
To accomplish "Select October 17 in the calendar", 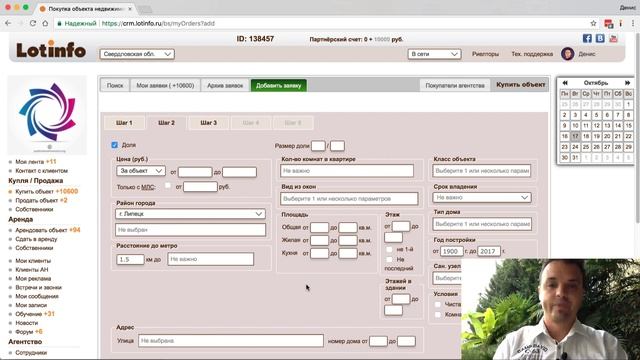I will click(575, 136).
